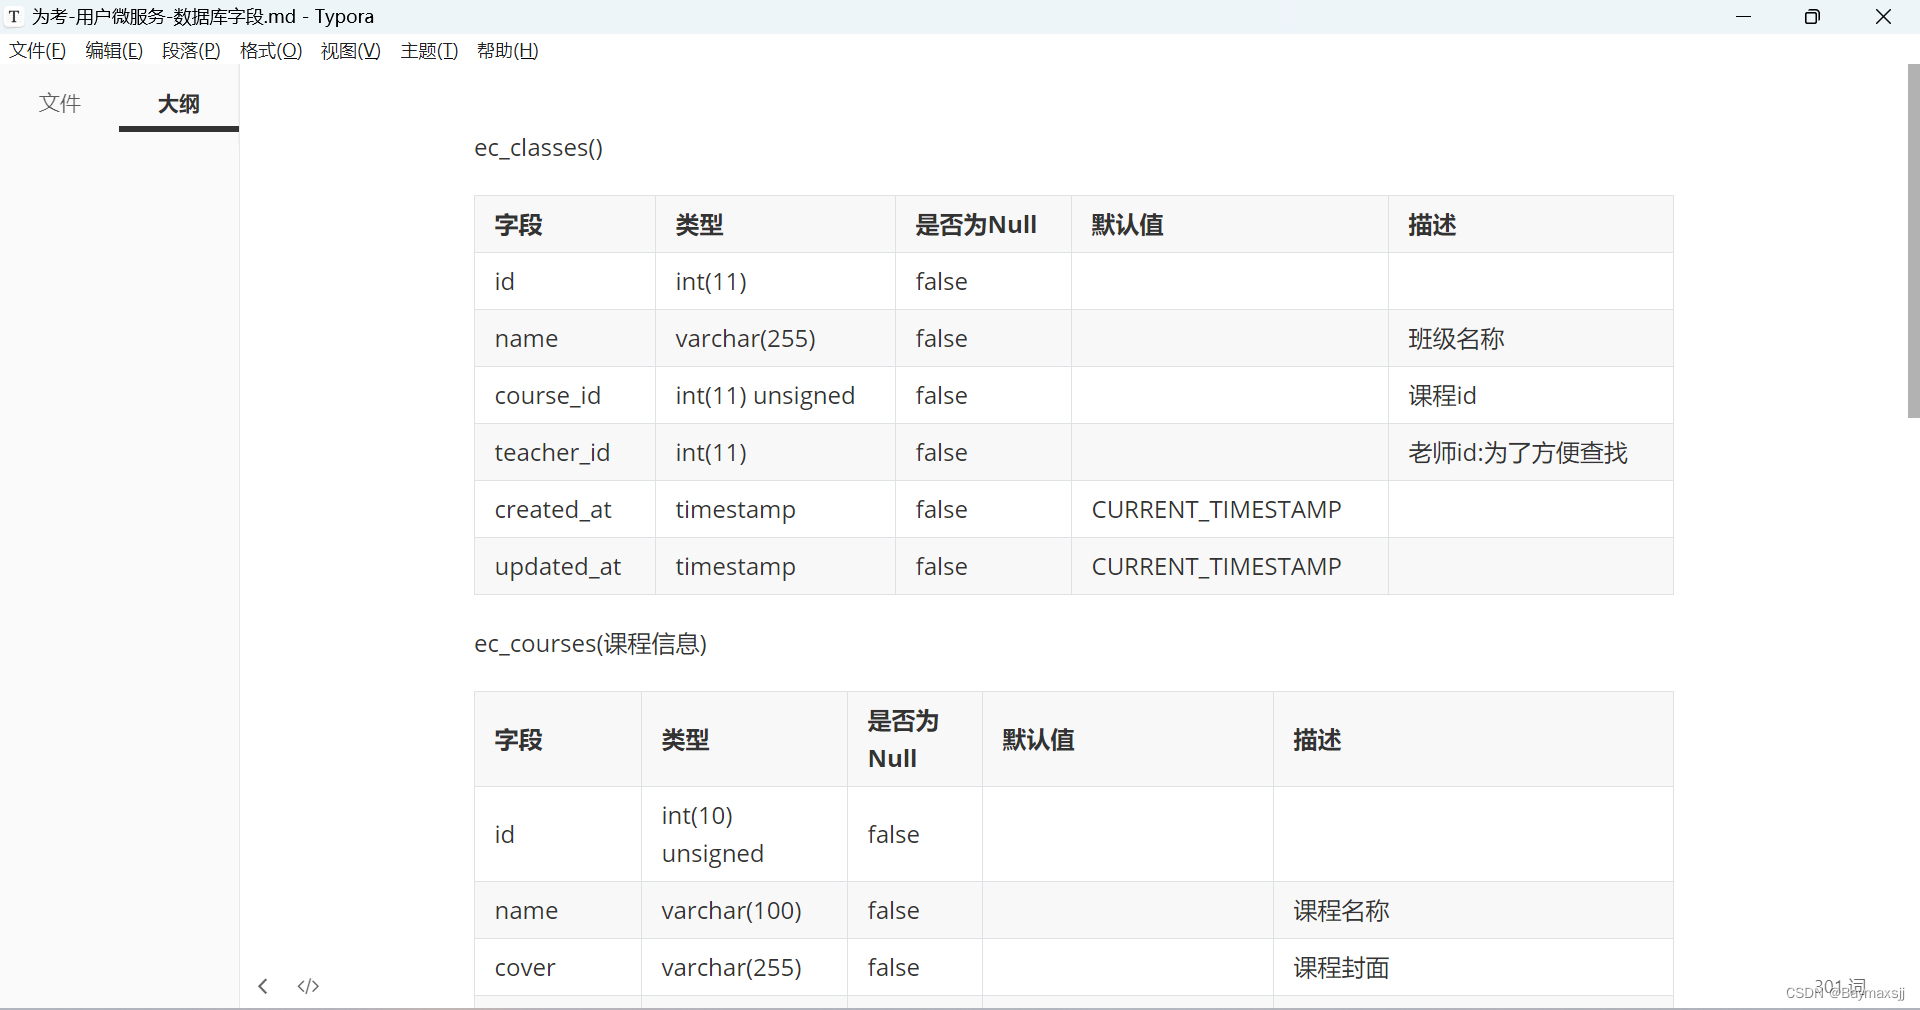Click the int(11) unsigned type cell
Image resolution: width=1920 pixels, height=1010 pixels.
775,396
